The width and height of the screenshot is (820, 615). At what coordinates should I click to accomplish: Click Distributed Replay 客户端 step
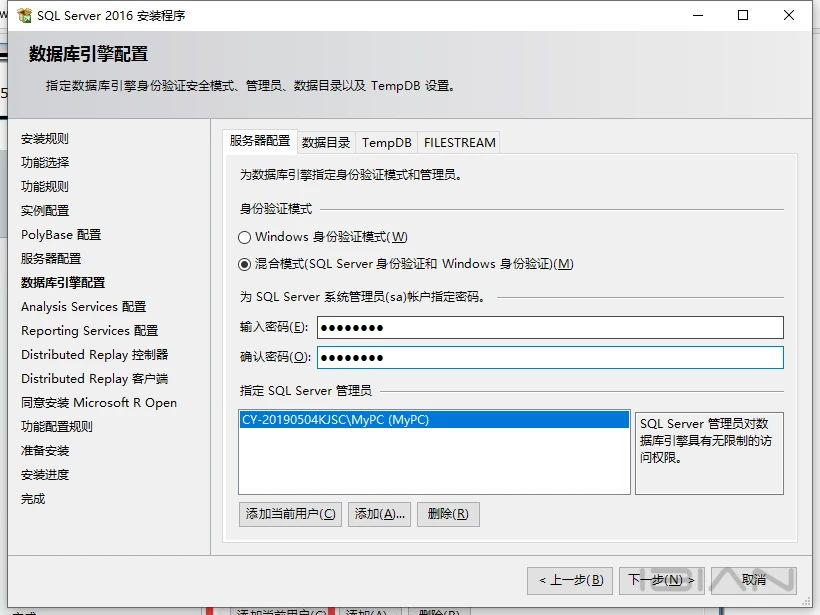(95, 379)
